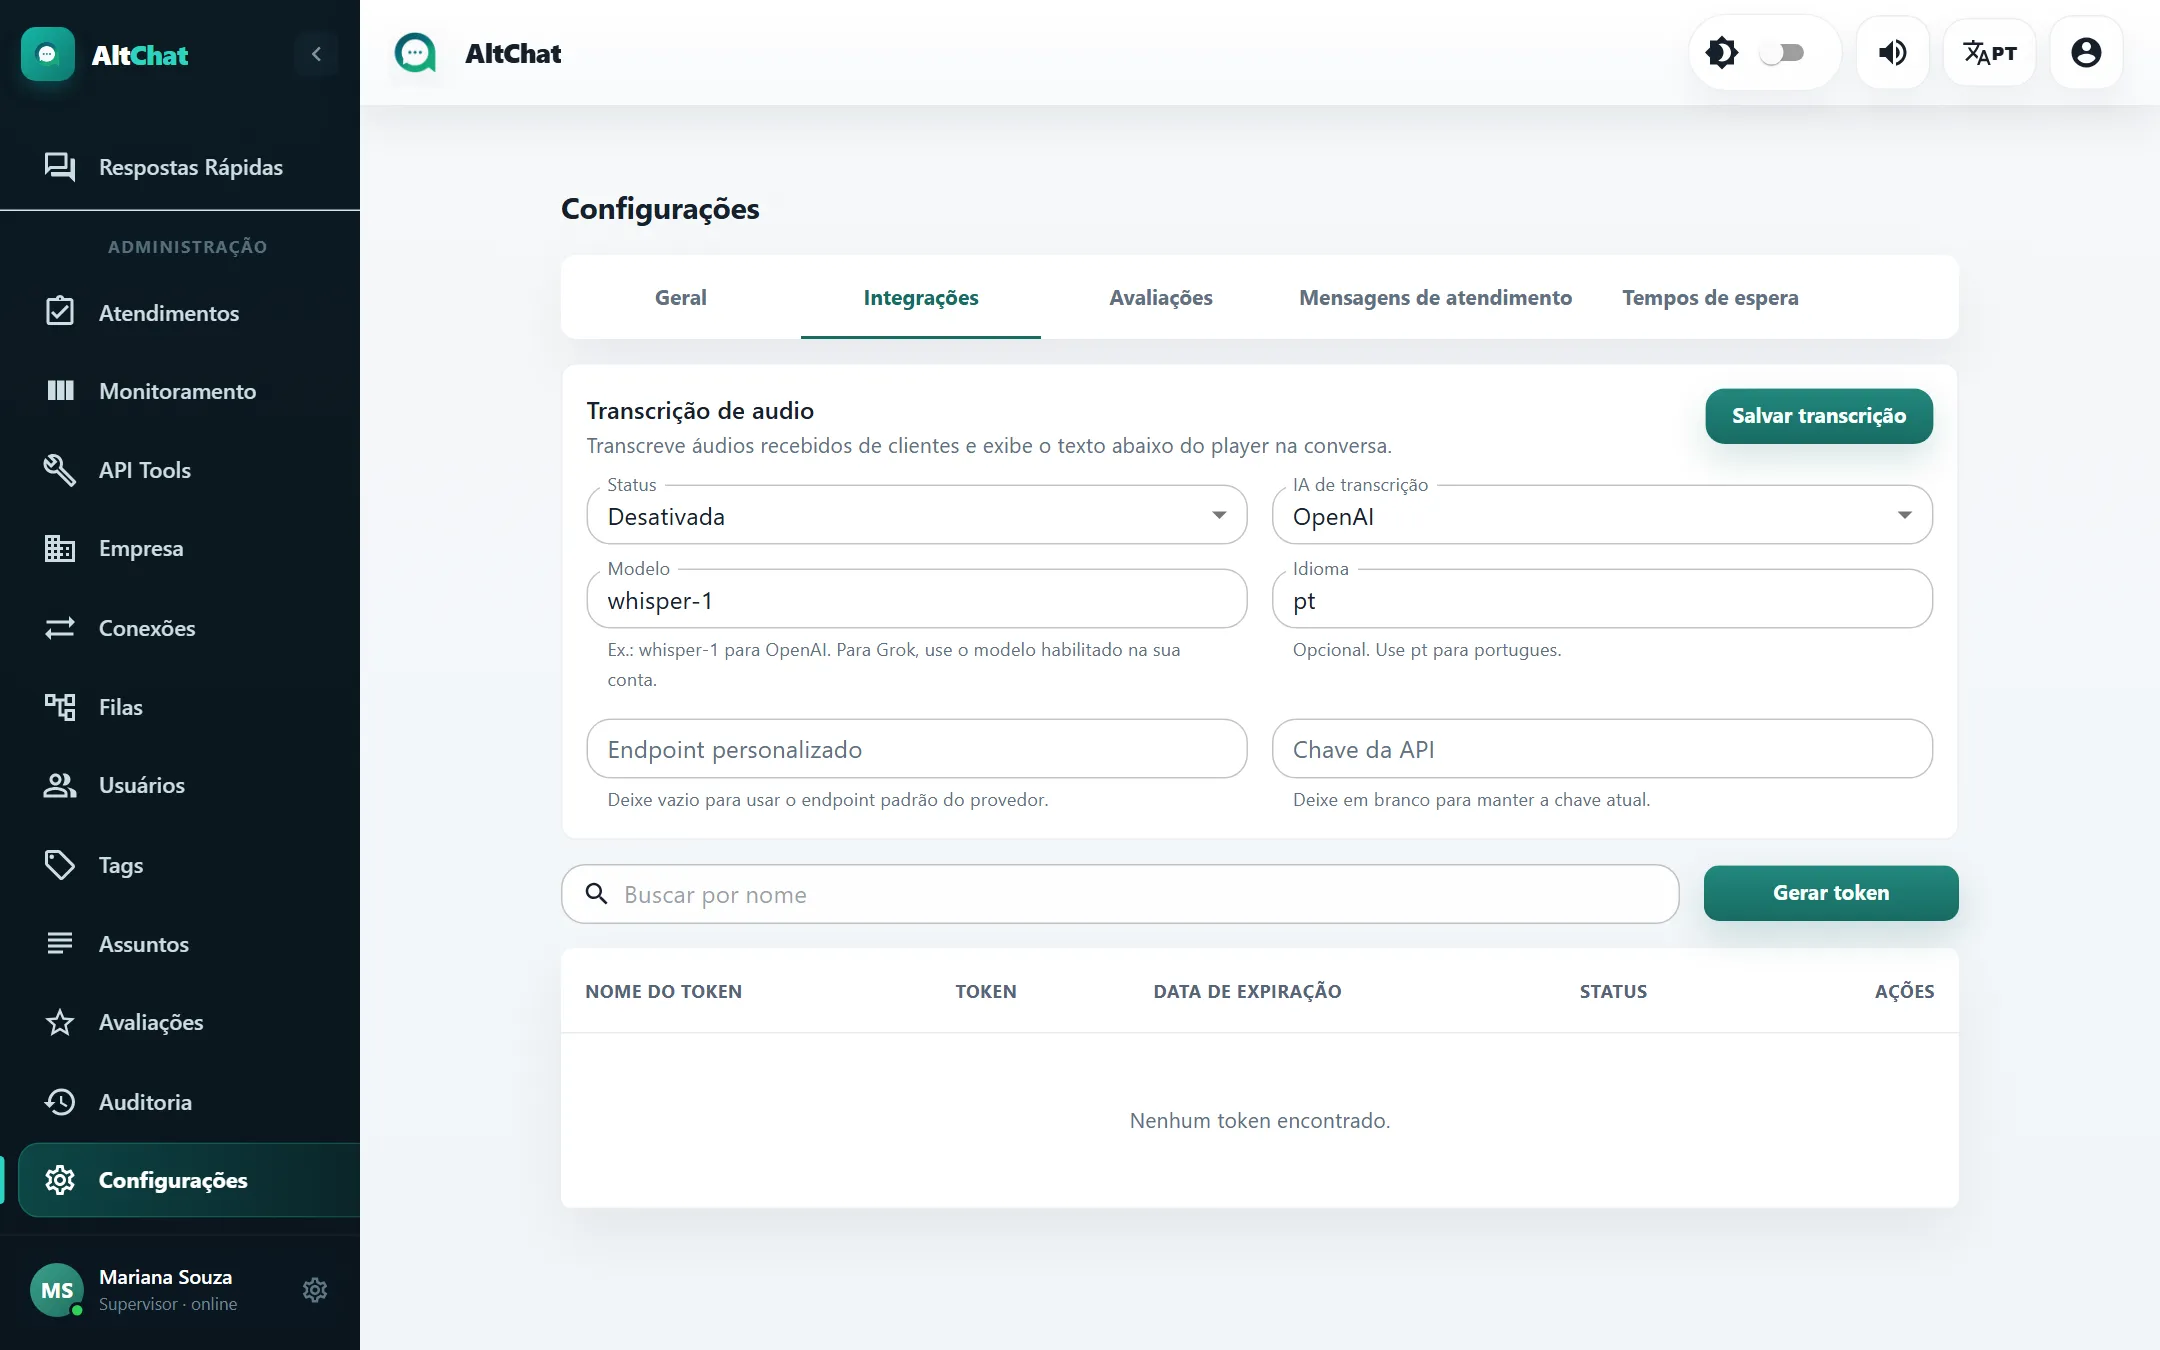This screenshot has height=1350, width=2160.
Task: Focus the Idioma input field
Action: pyautogui.click(x=1602, y=599)
